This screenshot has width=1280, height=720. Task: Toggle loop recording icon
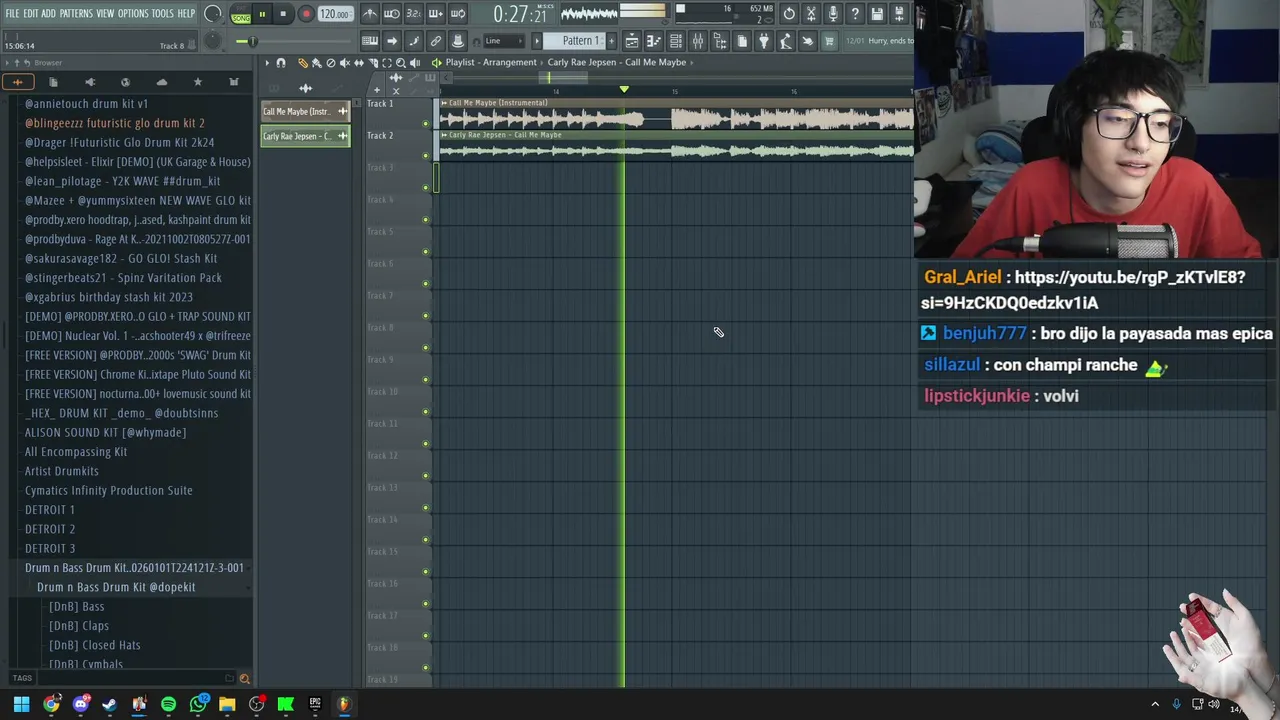(x=458, y=14)
